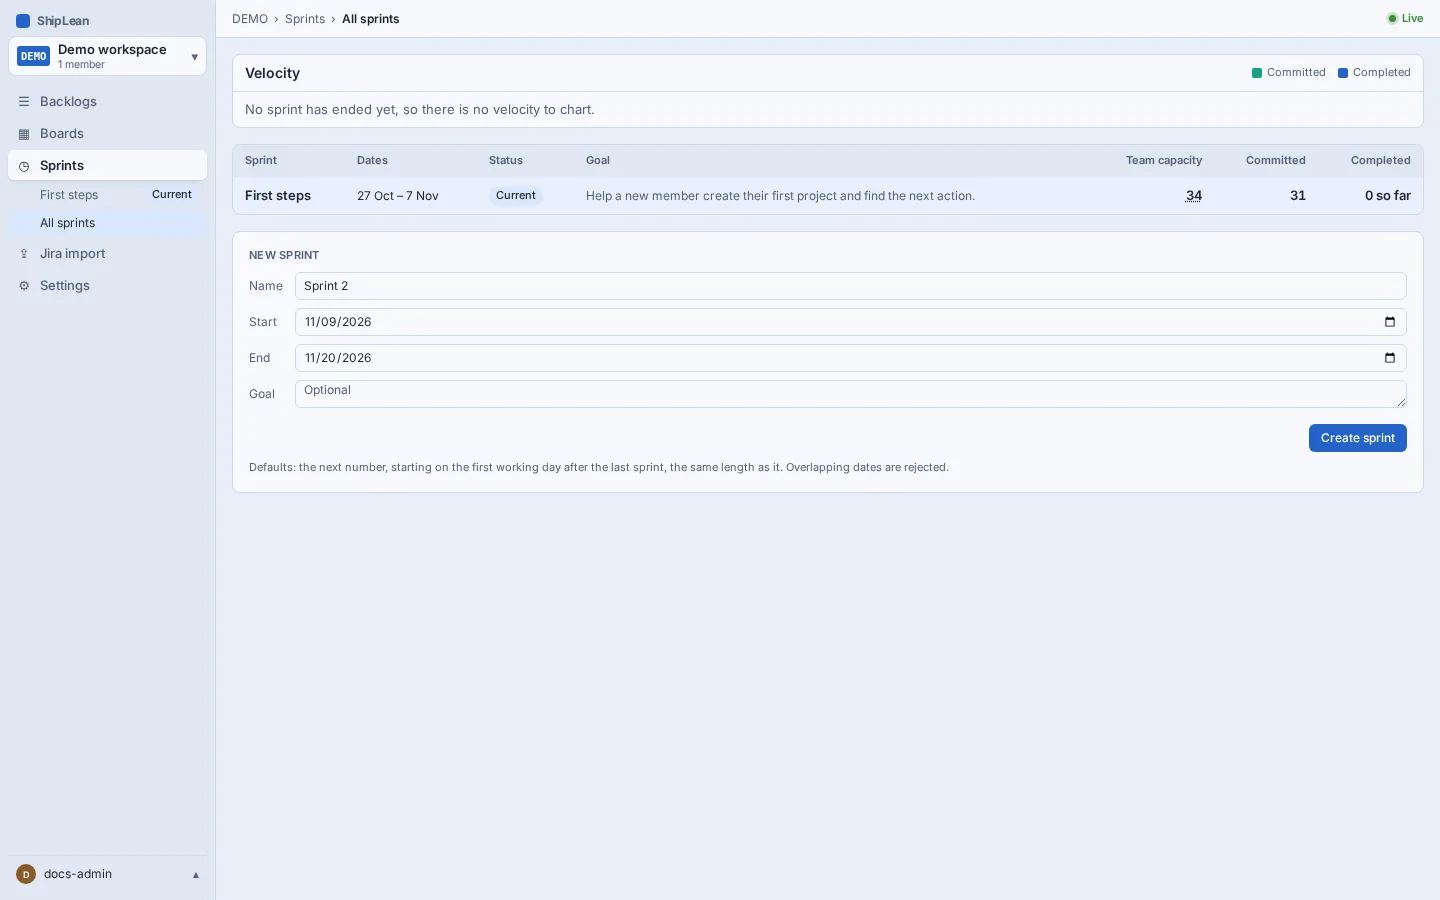Open the Boards section
1440x900 pixels.
point(107,134)
